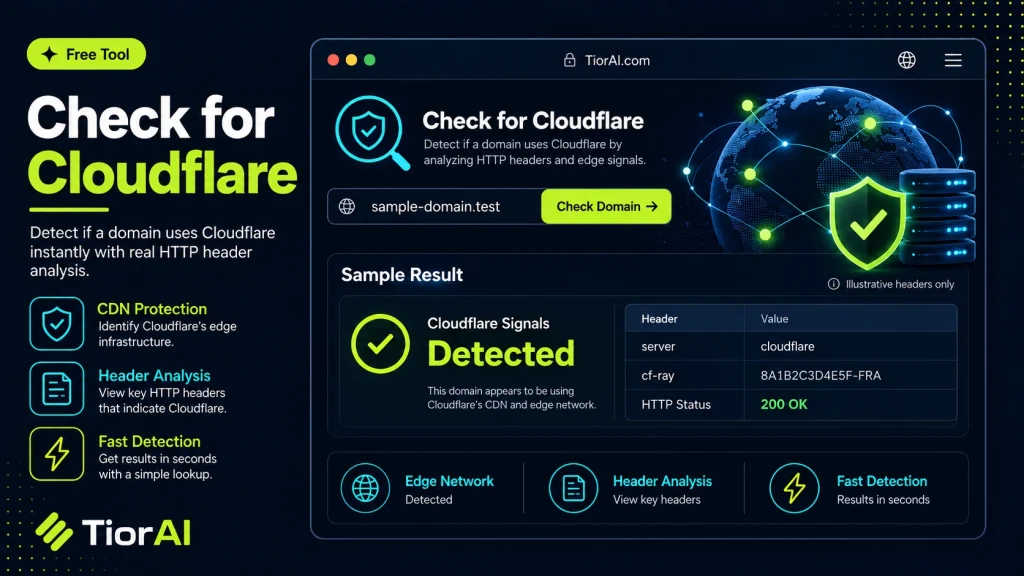Click the yellow minimize window dot
This screenshot has height=576, width=1024.
pos(351,60)
